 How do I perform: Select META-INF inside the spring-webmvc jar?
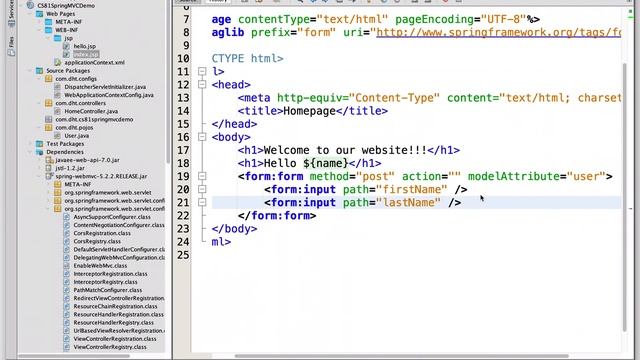pos(78,184)
